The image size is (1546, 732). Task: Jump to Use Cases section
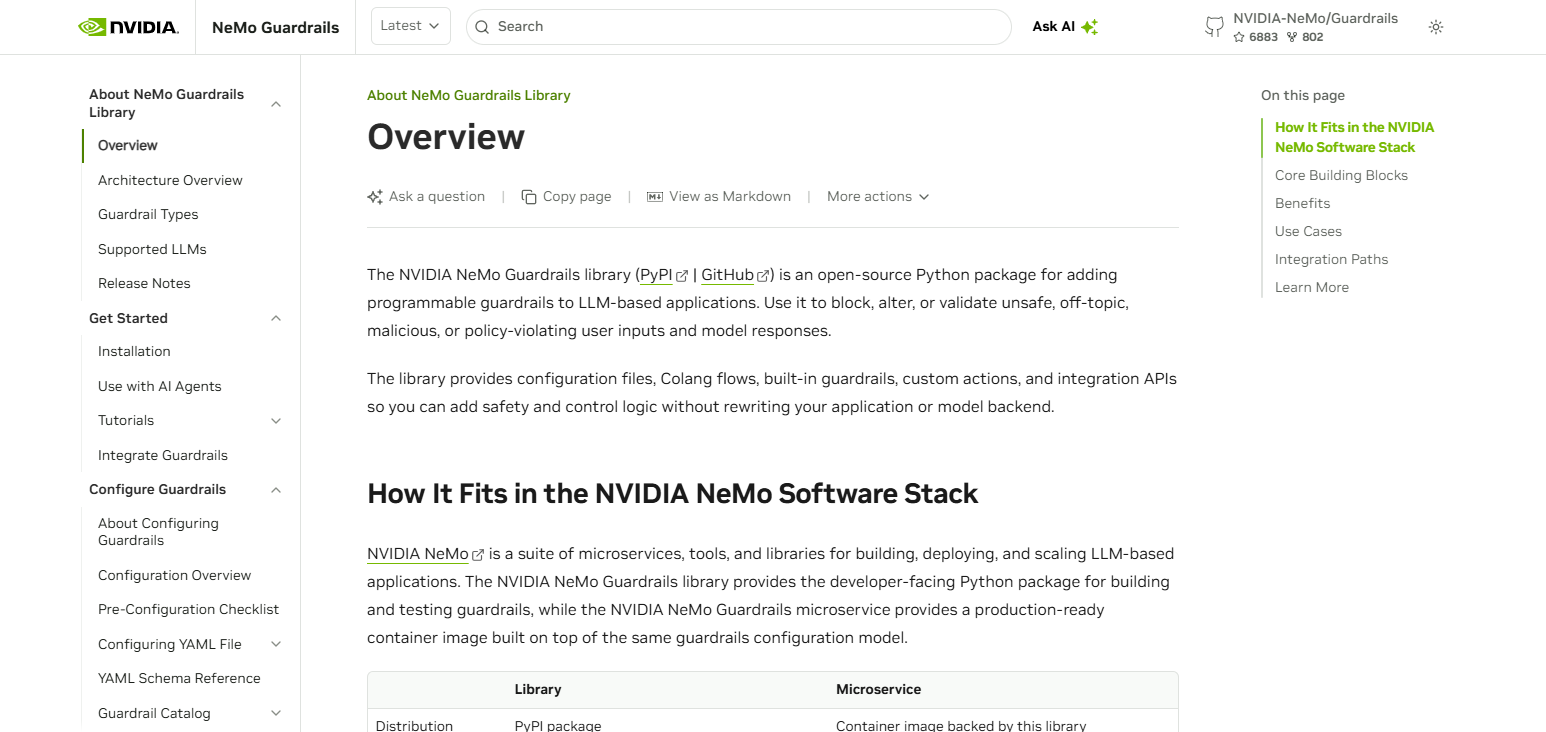[1308, 232]
